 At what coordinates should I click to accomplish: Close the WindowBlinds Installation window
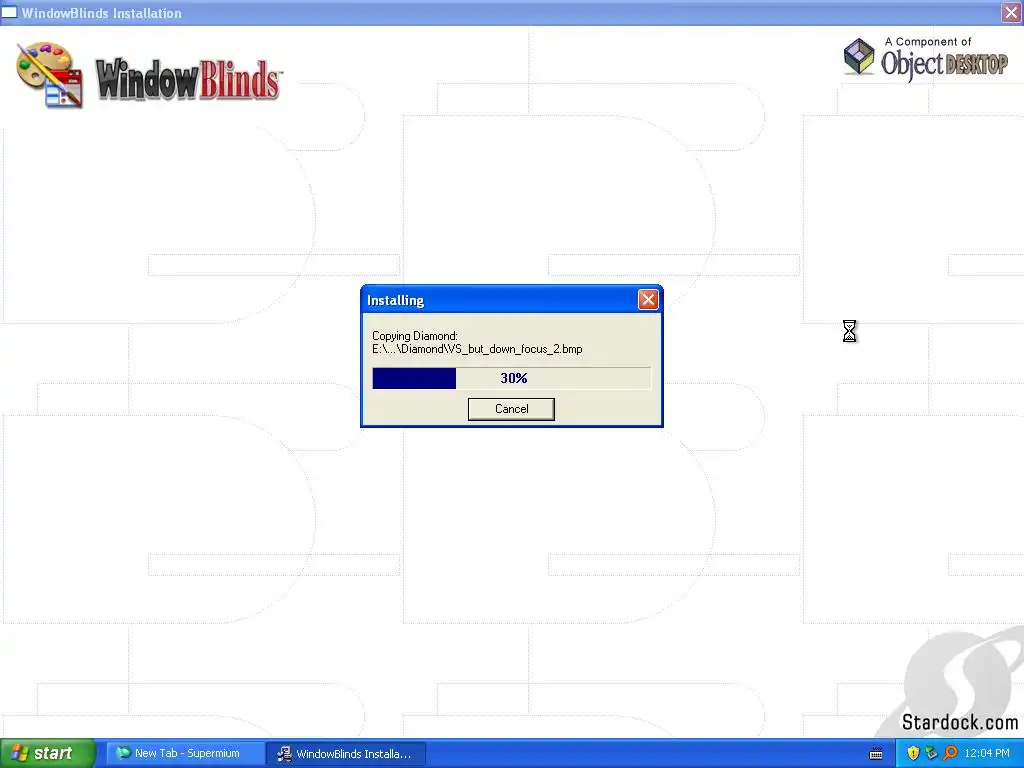pos(1011,12)
